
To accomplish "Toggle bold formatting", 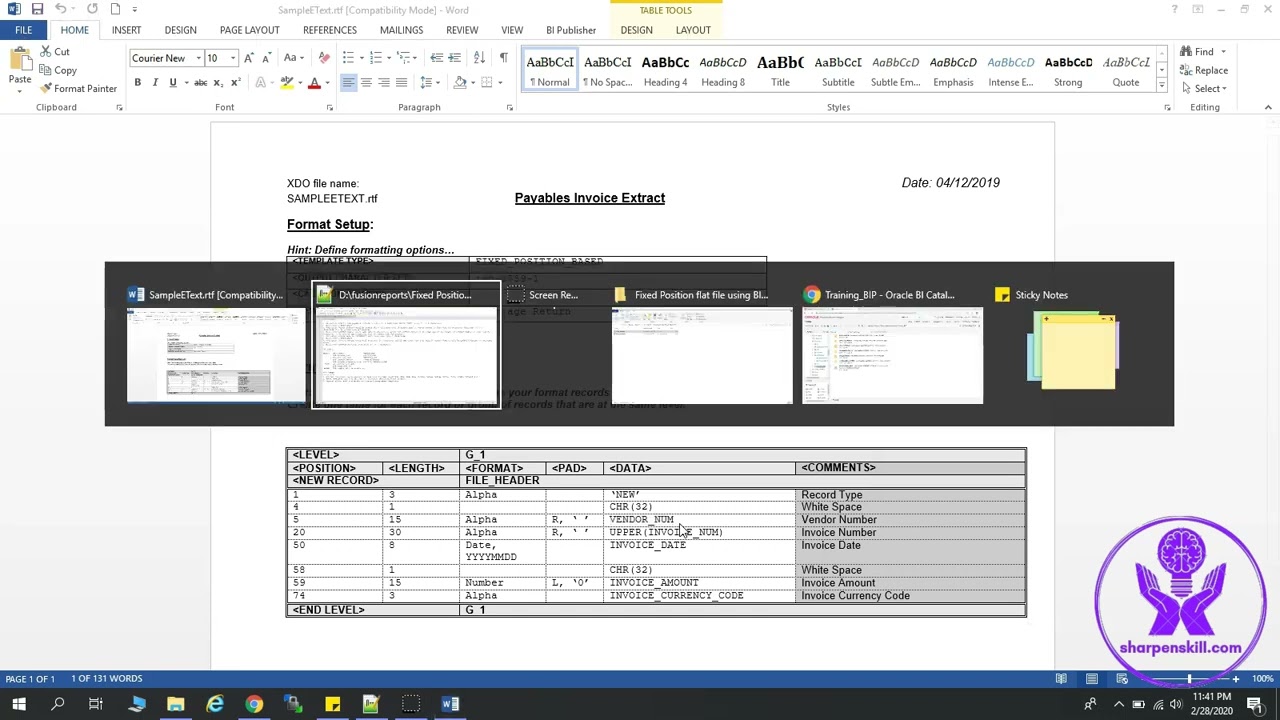I will pos(137,82).
